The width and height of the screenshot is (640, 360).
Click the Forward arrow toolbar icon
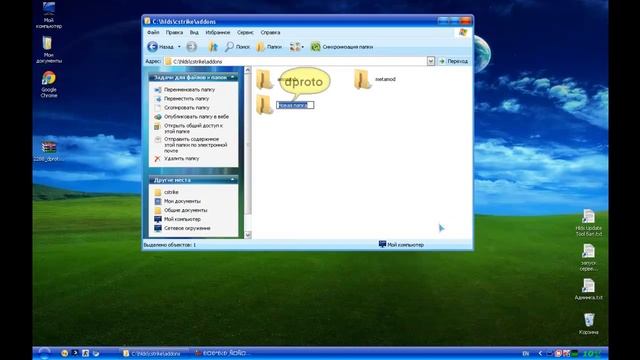tap(191, 47)
